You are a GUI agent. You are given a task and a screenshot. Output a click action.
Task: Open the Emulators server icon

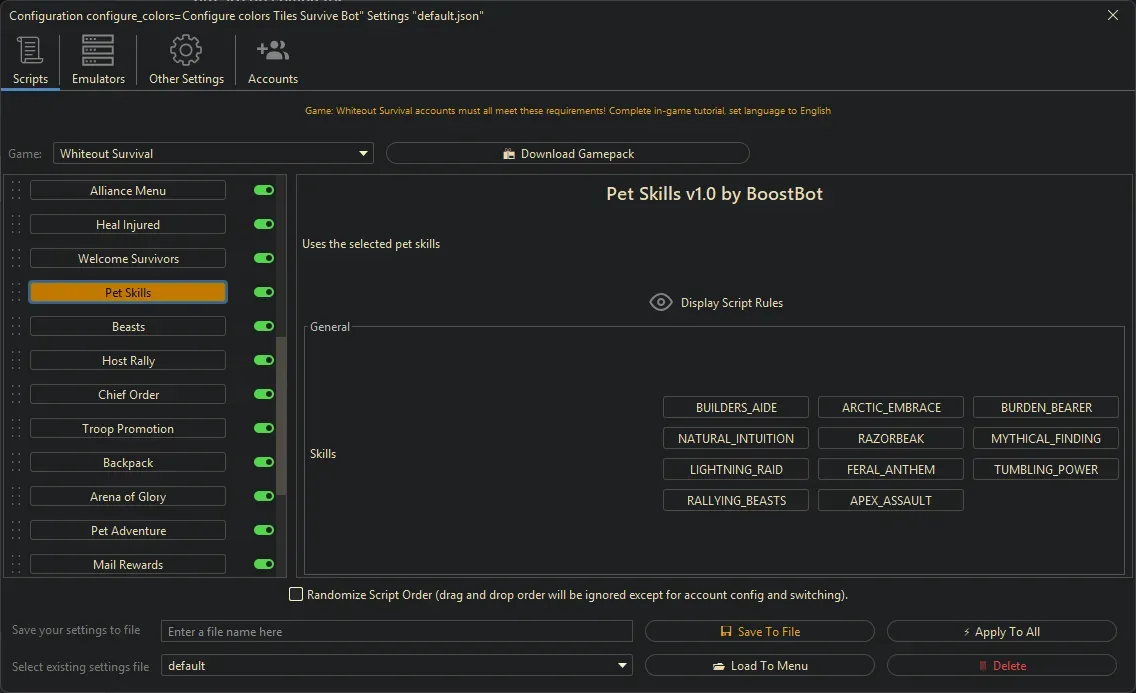pyautogui.click(x=98, y=51)
